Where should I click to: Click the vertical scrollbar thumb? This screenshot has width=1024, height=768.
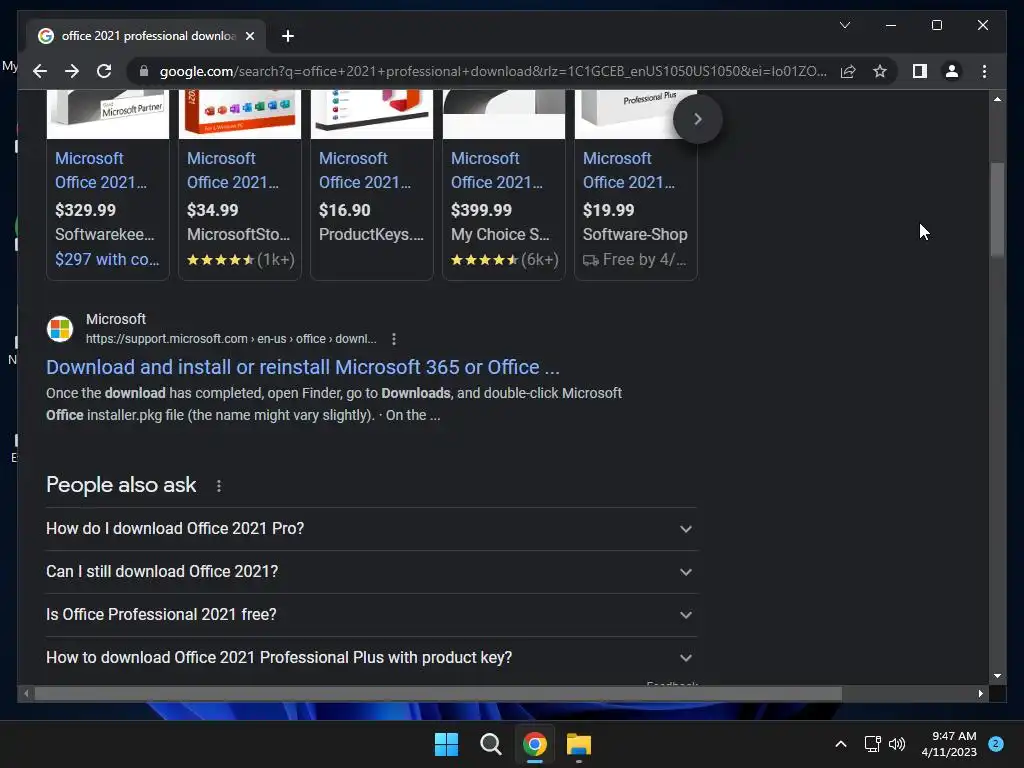click(x=997, y=209)
